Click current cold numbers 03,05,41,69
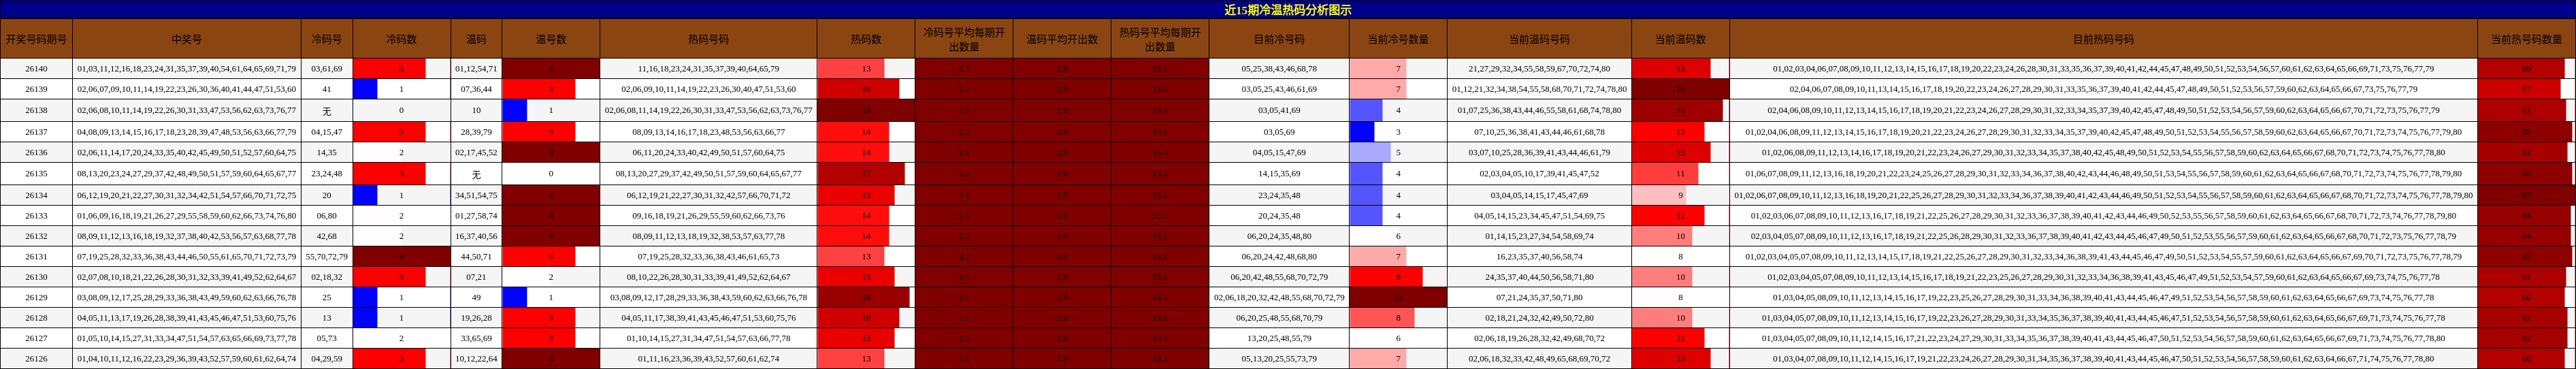This screenshot has height=369, width=2576. 1279,110
